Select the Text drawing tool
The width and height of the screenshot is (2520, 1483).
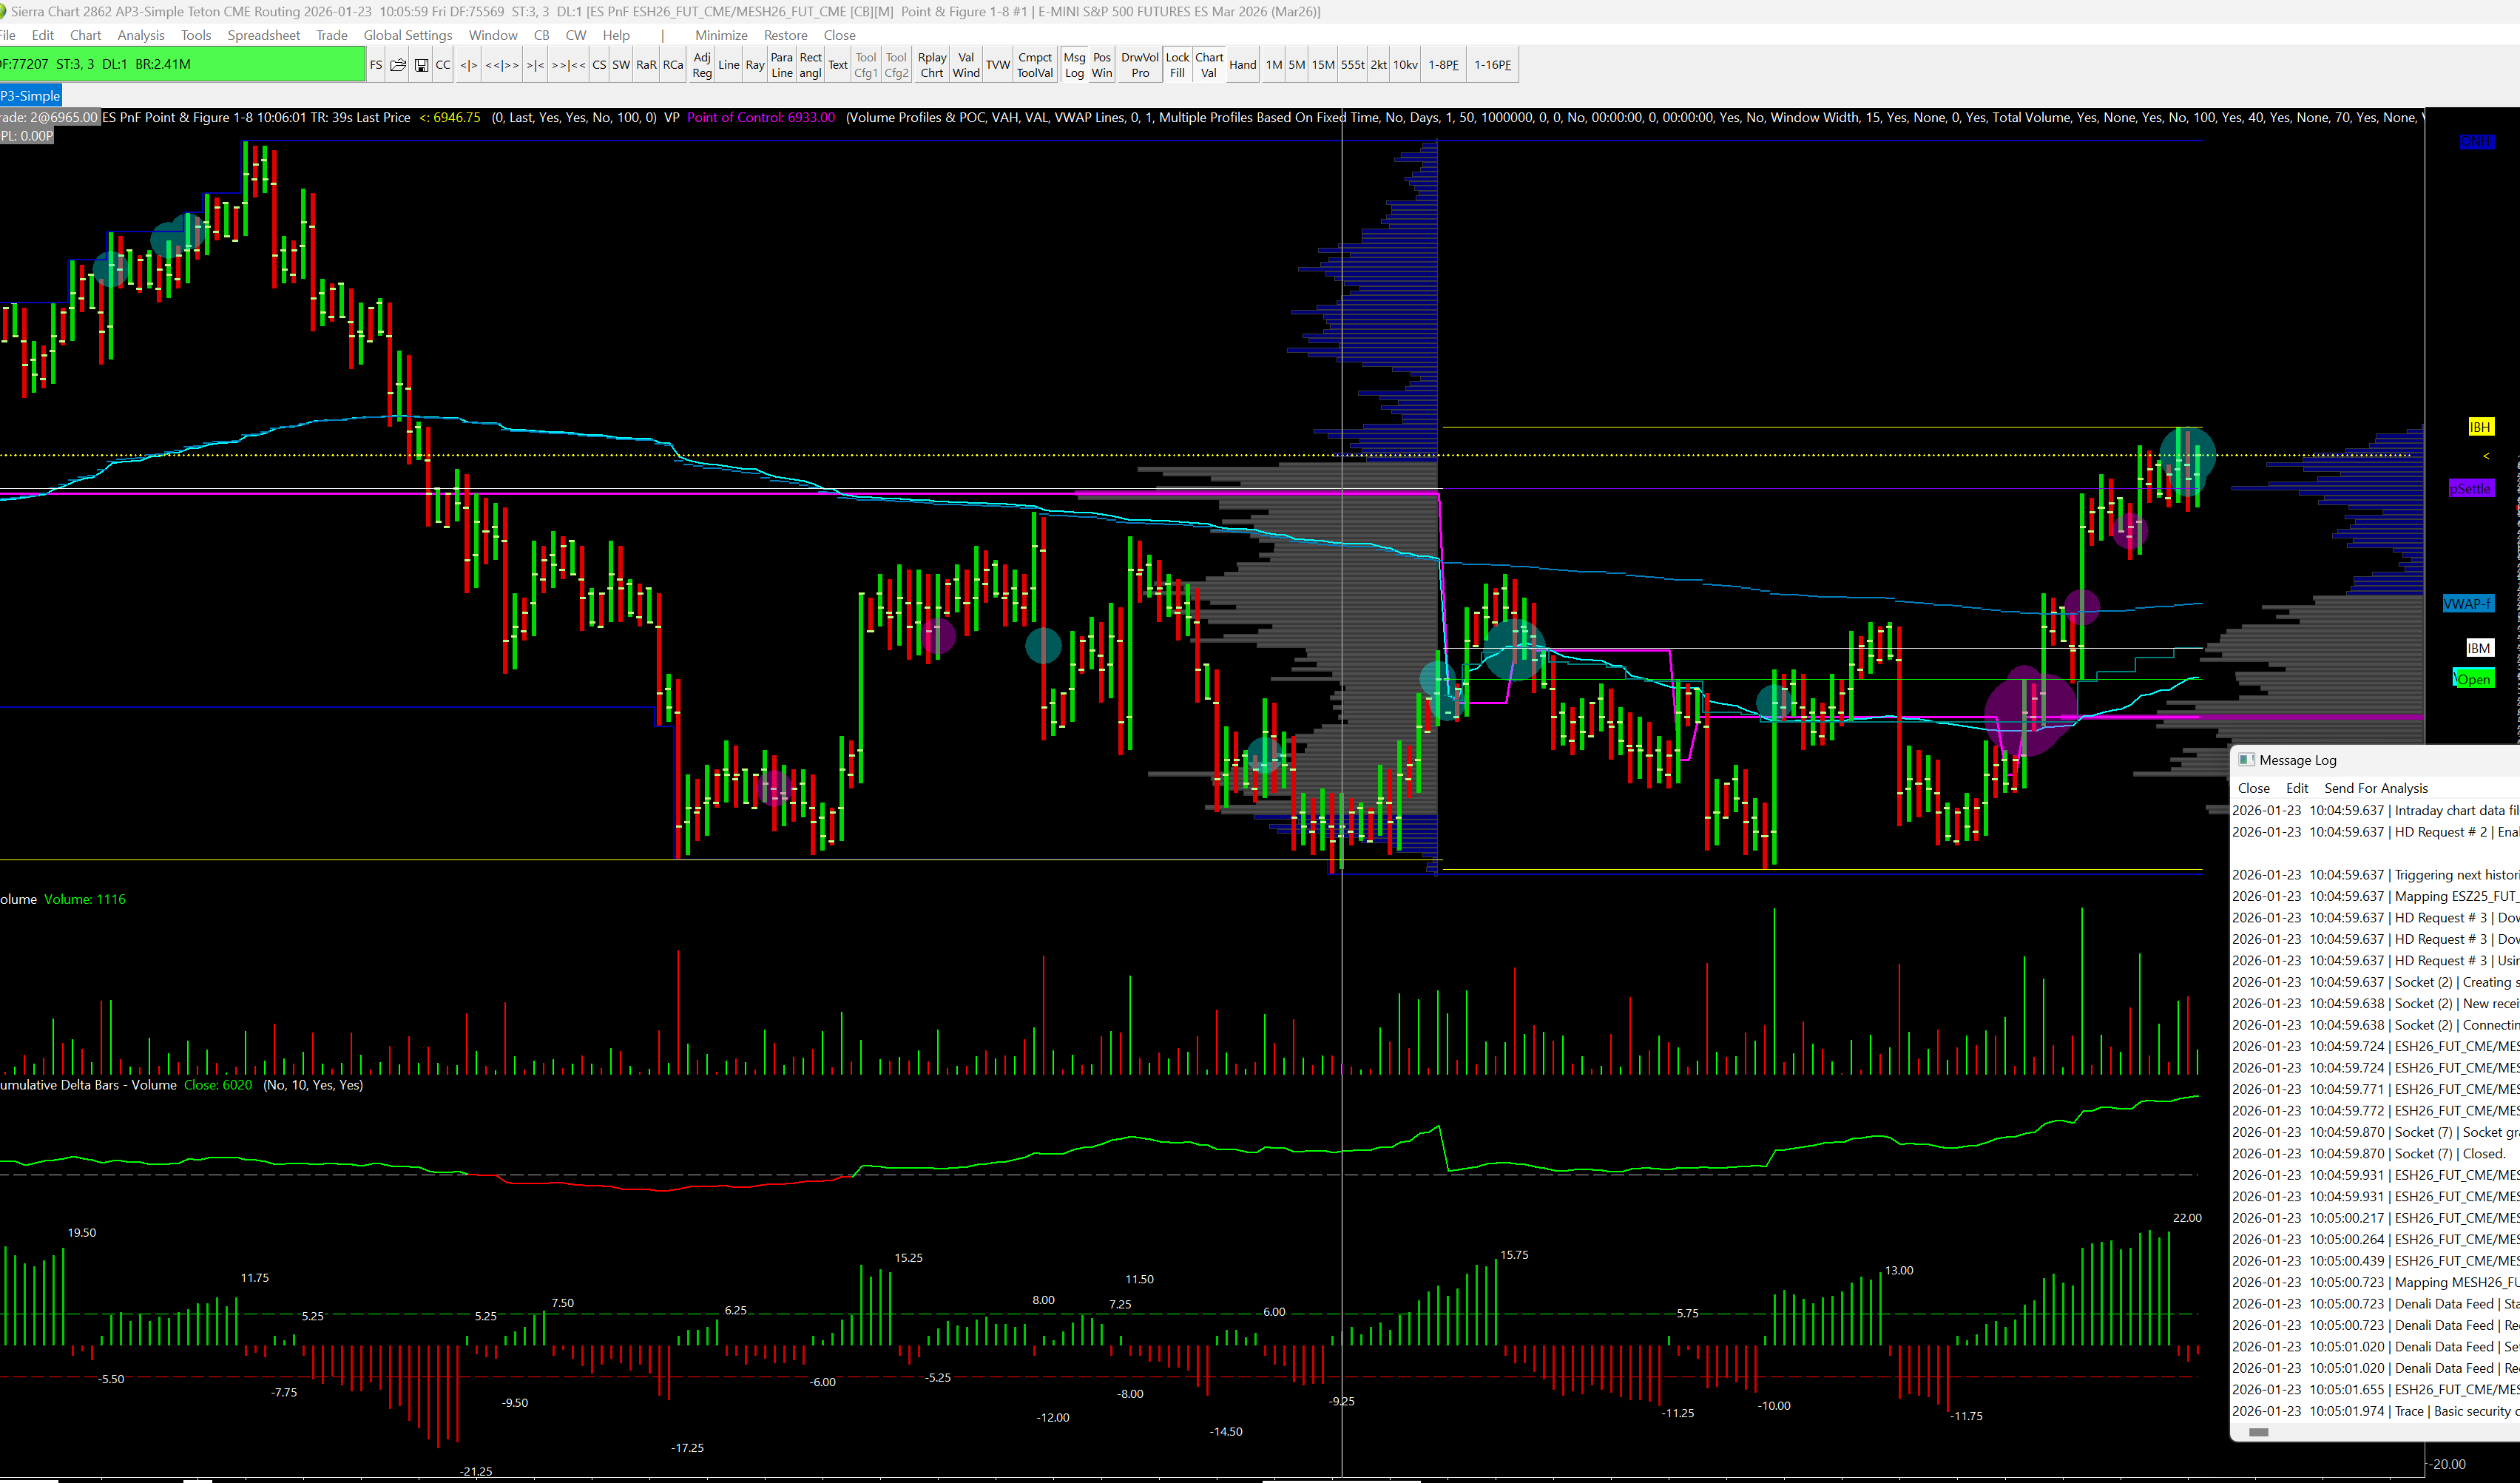837,65
